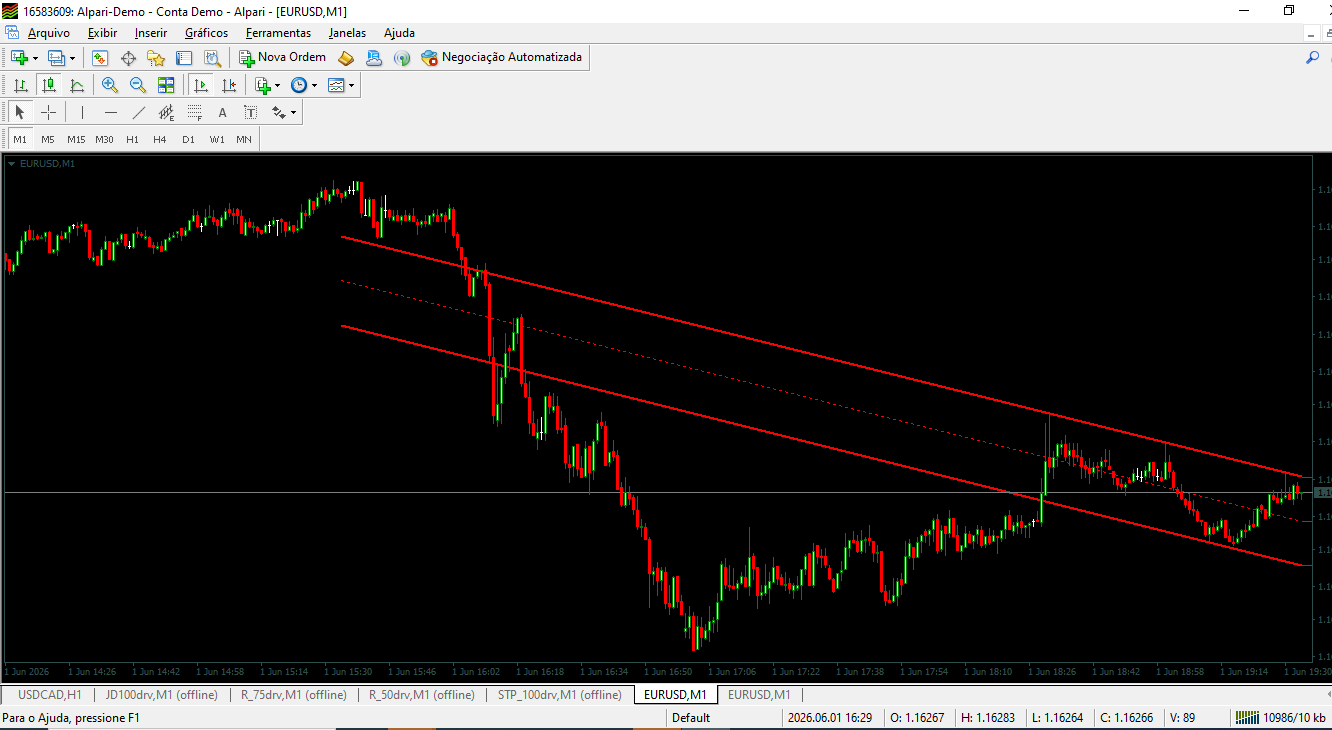Open the MetaEditor yellow book icon
The height and width of the screenshot is (730, 1332).
pos(346,58)
